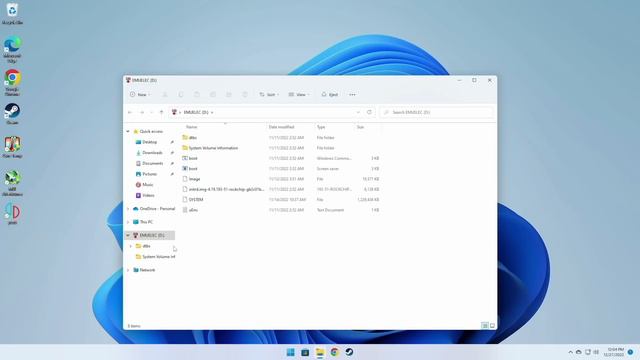Open the See more ellipsis menu
The width and height of the screenshot is (640, 360).
(352, 95)
